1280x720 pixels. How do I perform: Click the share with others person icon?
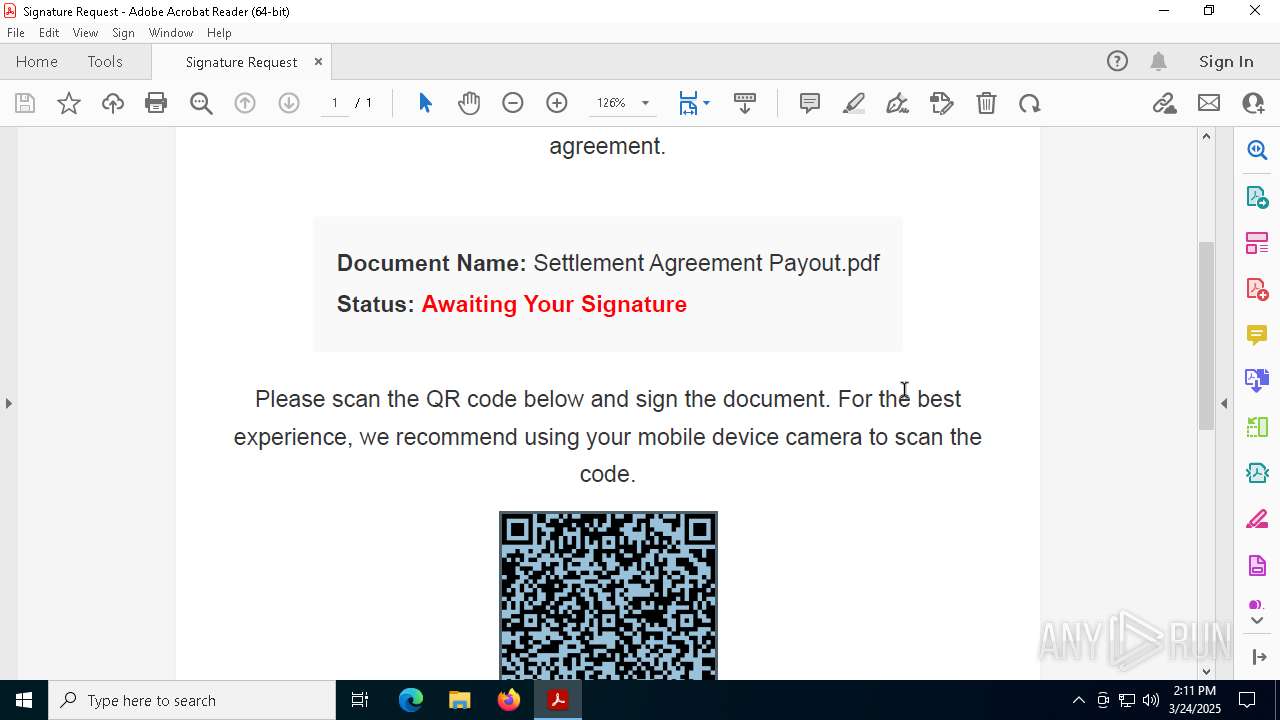click(x=1253, y=103)
